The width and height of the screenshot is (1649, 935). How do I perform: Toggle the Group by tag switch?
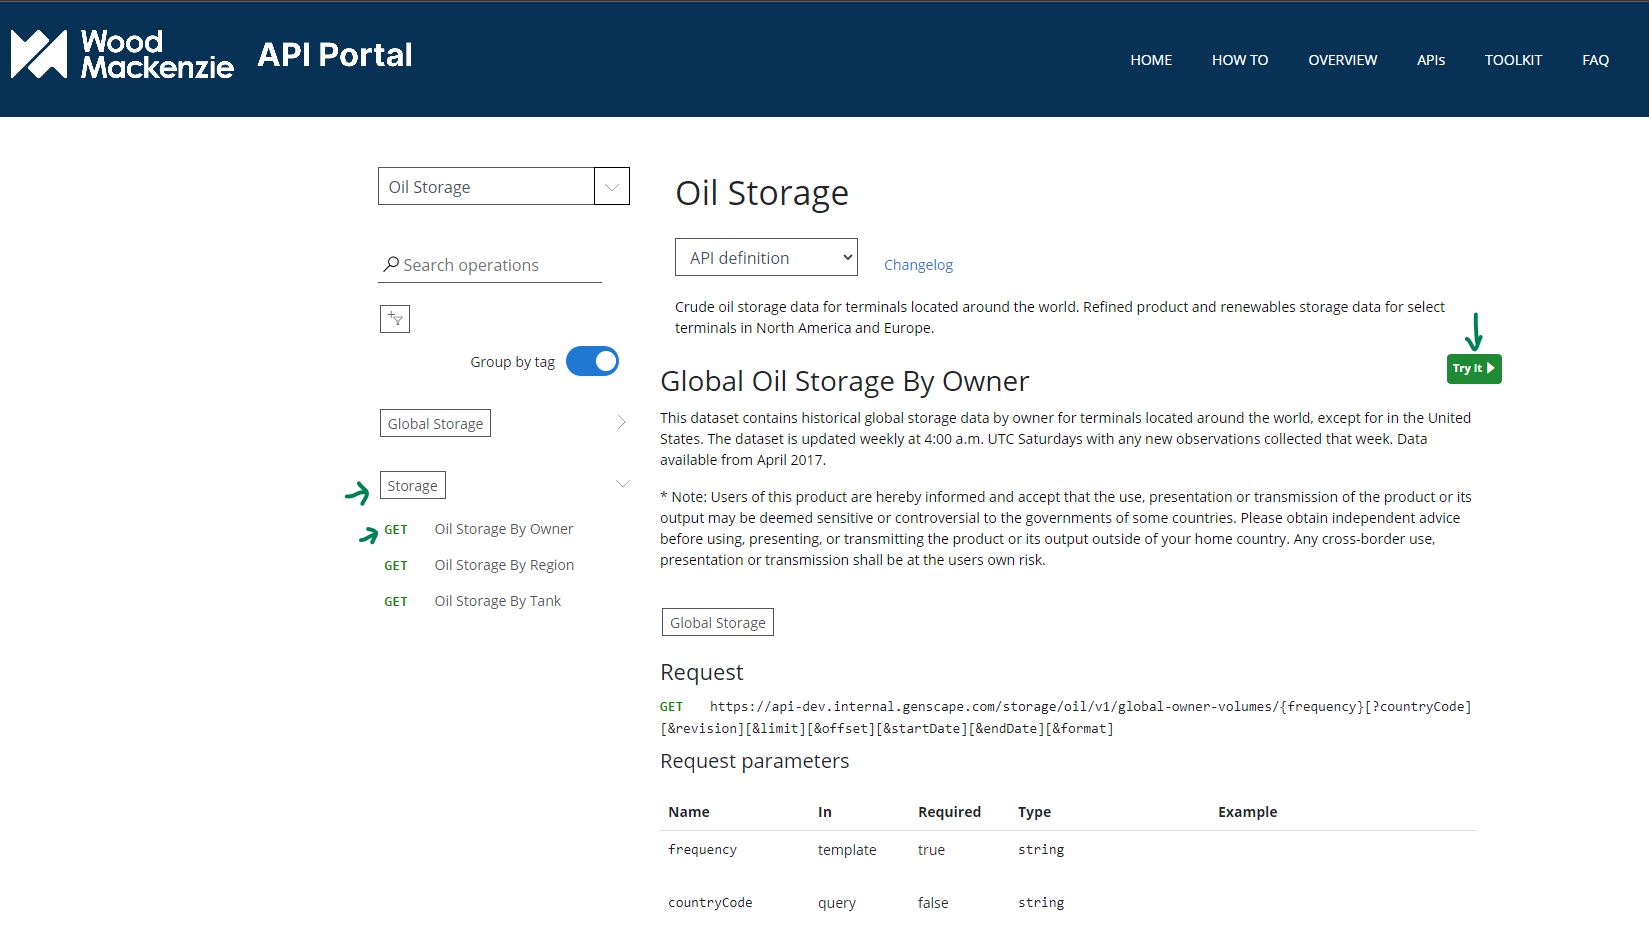coord(592,361)
